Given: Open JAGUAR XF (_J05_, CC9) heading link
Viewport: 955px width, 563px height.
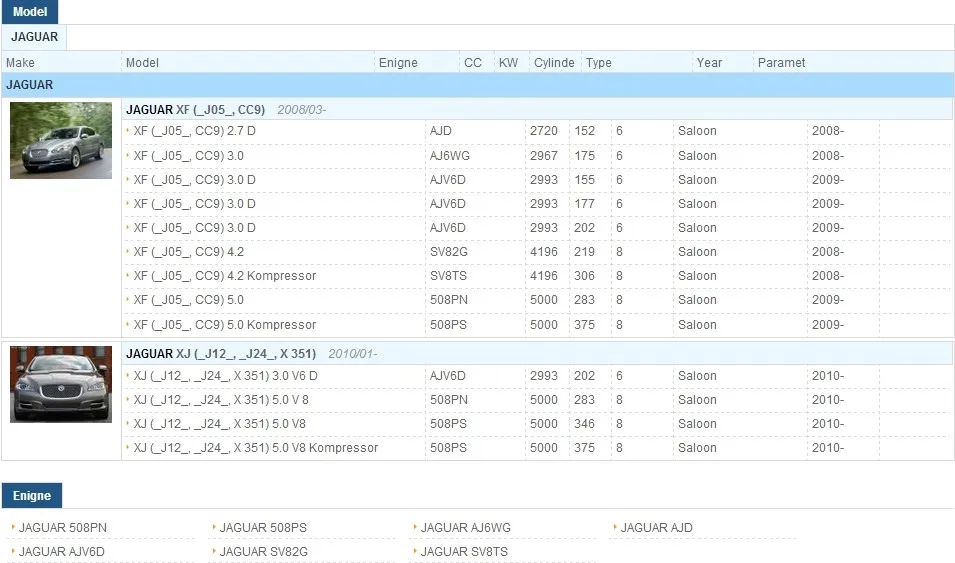Looking at the screenshot, I should click(x=196, y=110).
